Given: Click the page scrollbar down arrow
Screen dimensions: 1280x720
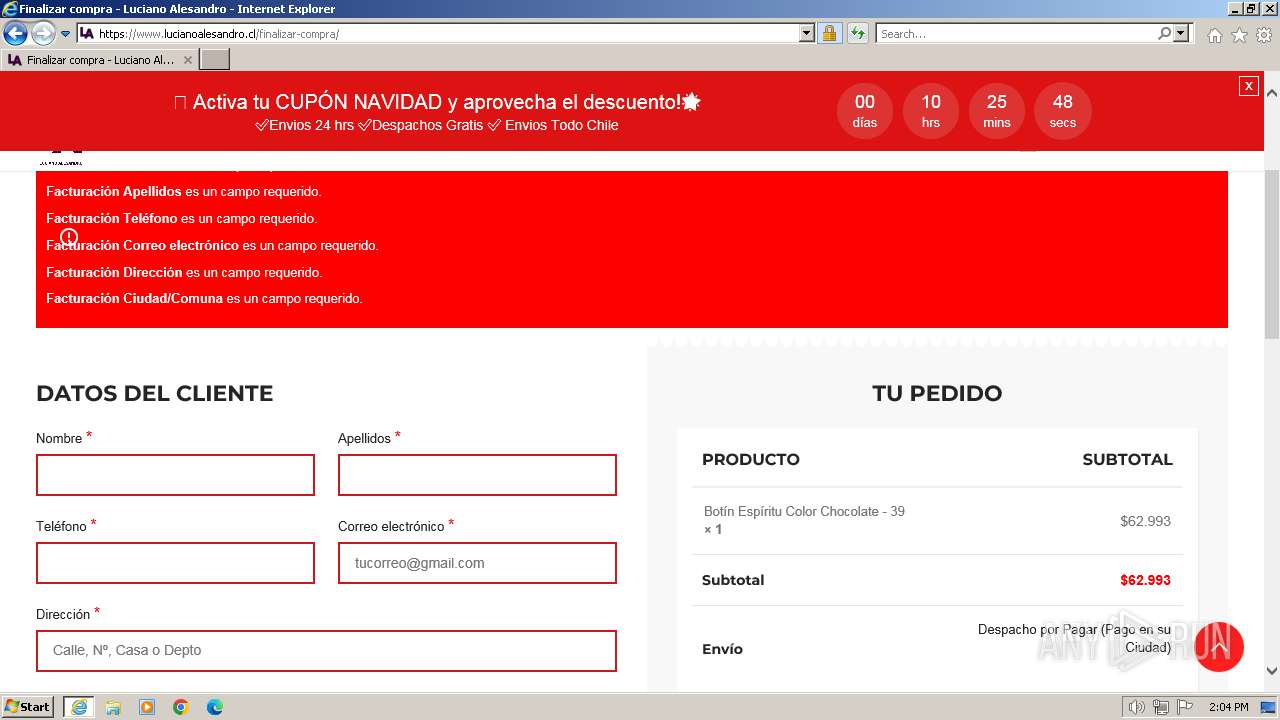Looking at the screenshot, I should 1272,671.
